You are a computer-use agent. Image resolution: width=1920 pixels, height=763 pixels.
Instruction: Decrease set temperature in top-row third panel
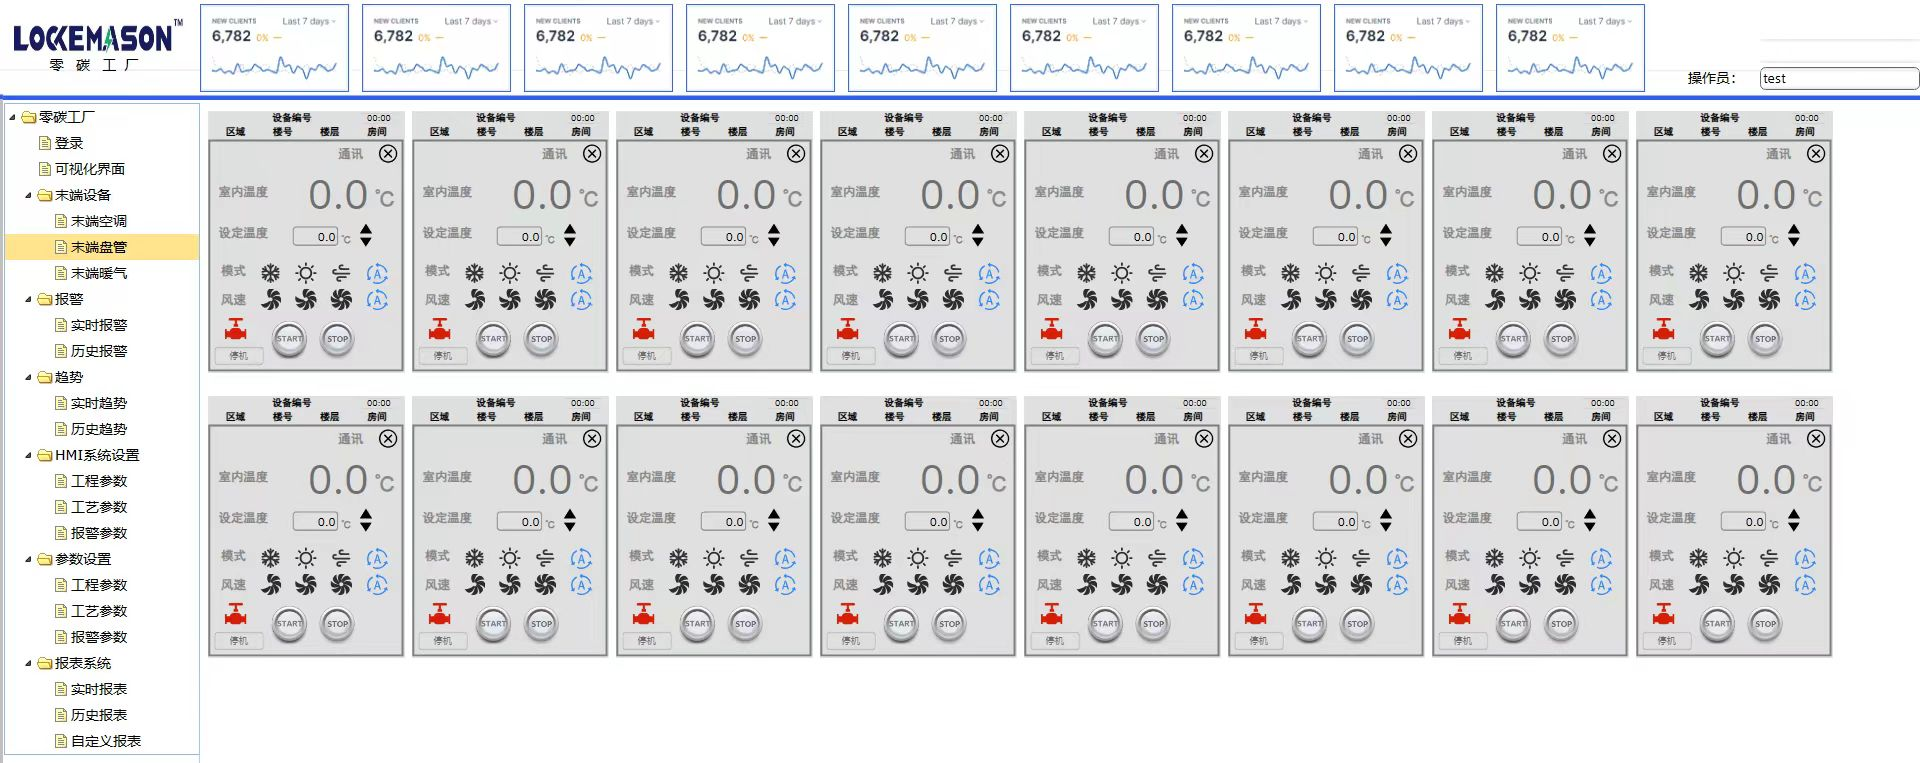(774, 241)
